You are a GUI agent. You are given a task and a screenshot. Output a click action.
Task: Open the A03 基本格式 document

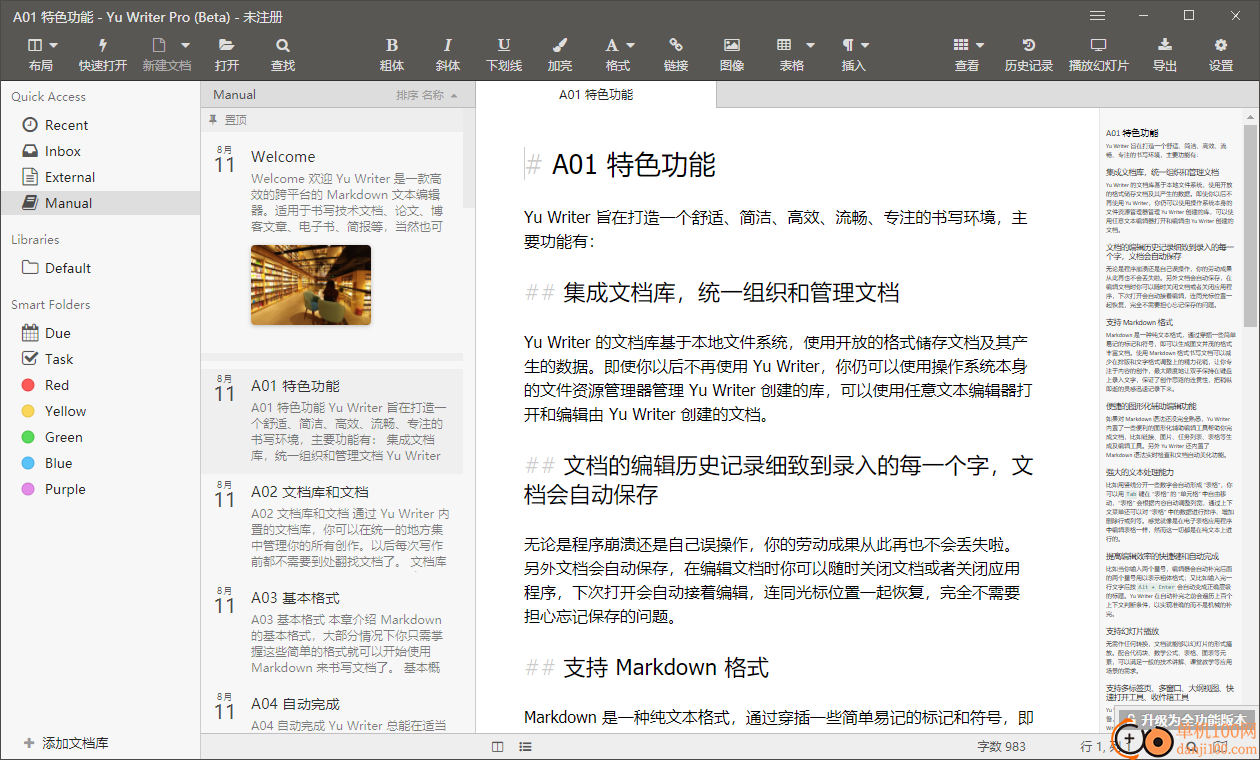(332, 632)
